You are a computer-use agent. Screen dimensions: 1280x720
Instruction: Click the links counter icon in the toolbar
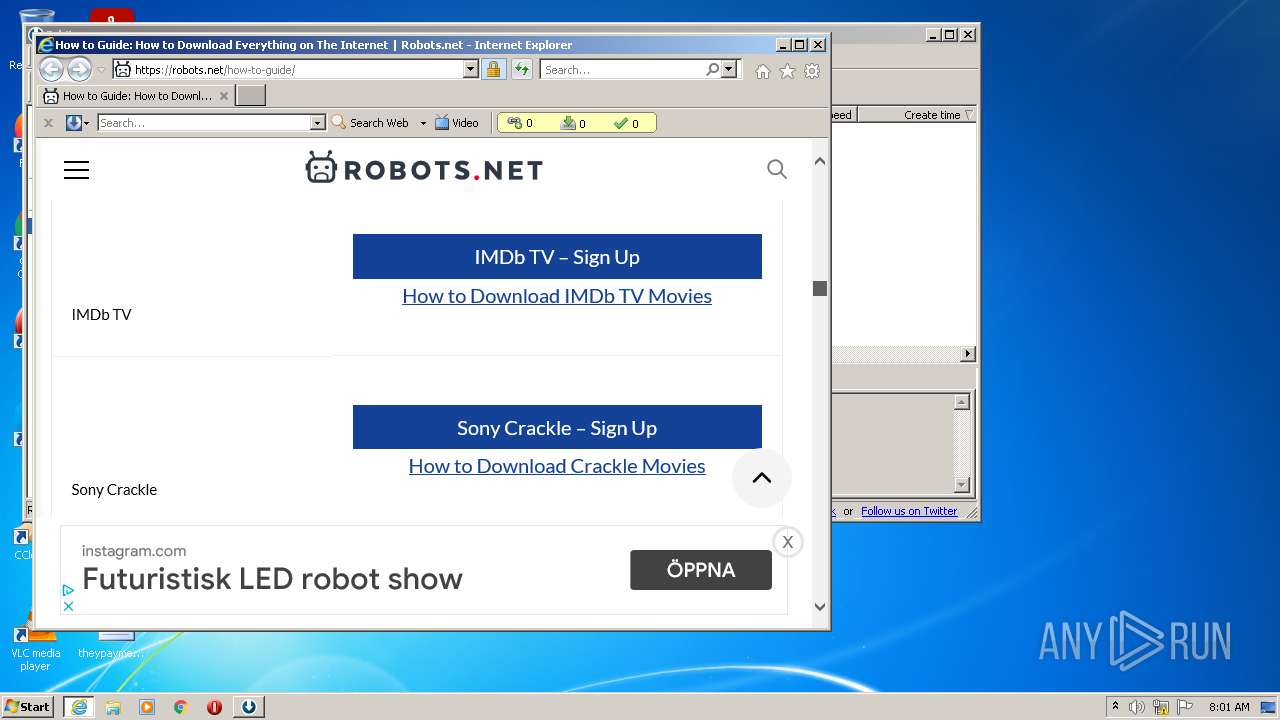515,123
